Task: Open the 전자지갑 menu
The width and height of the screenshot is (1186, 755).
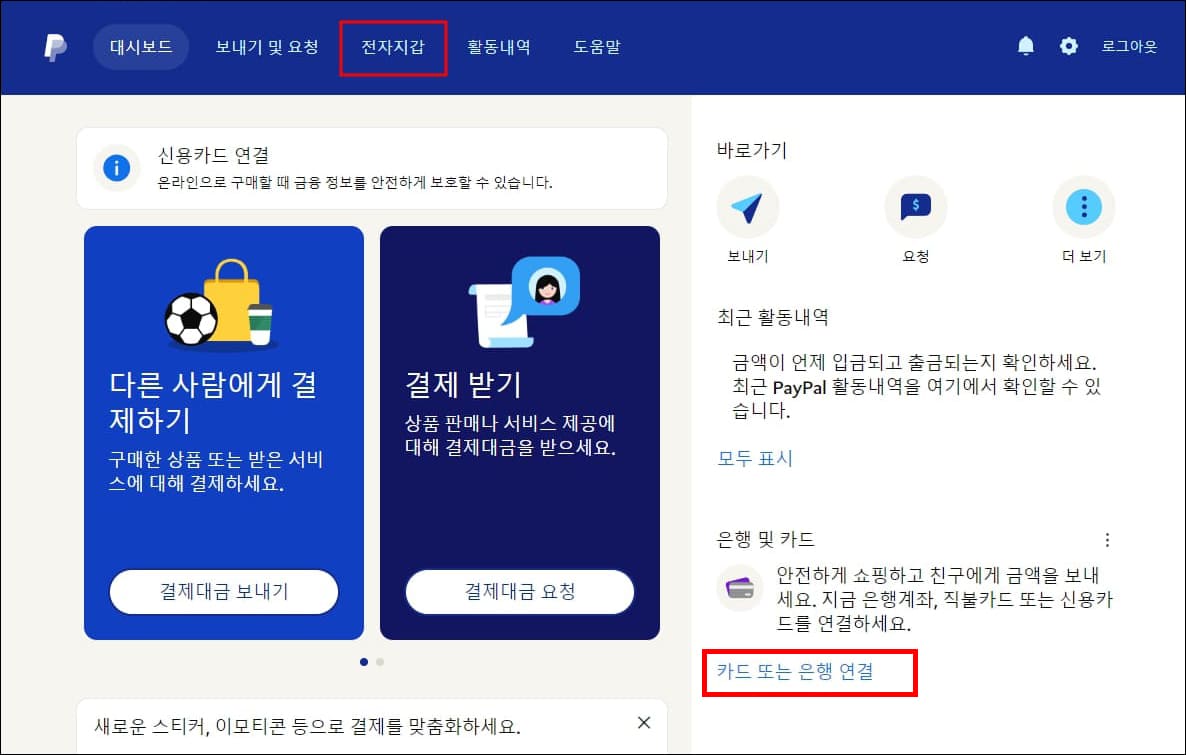Action: (x=393, y=46)
